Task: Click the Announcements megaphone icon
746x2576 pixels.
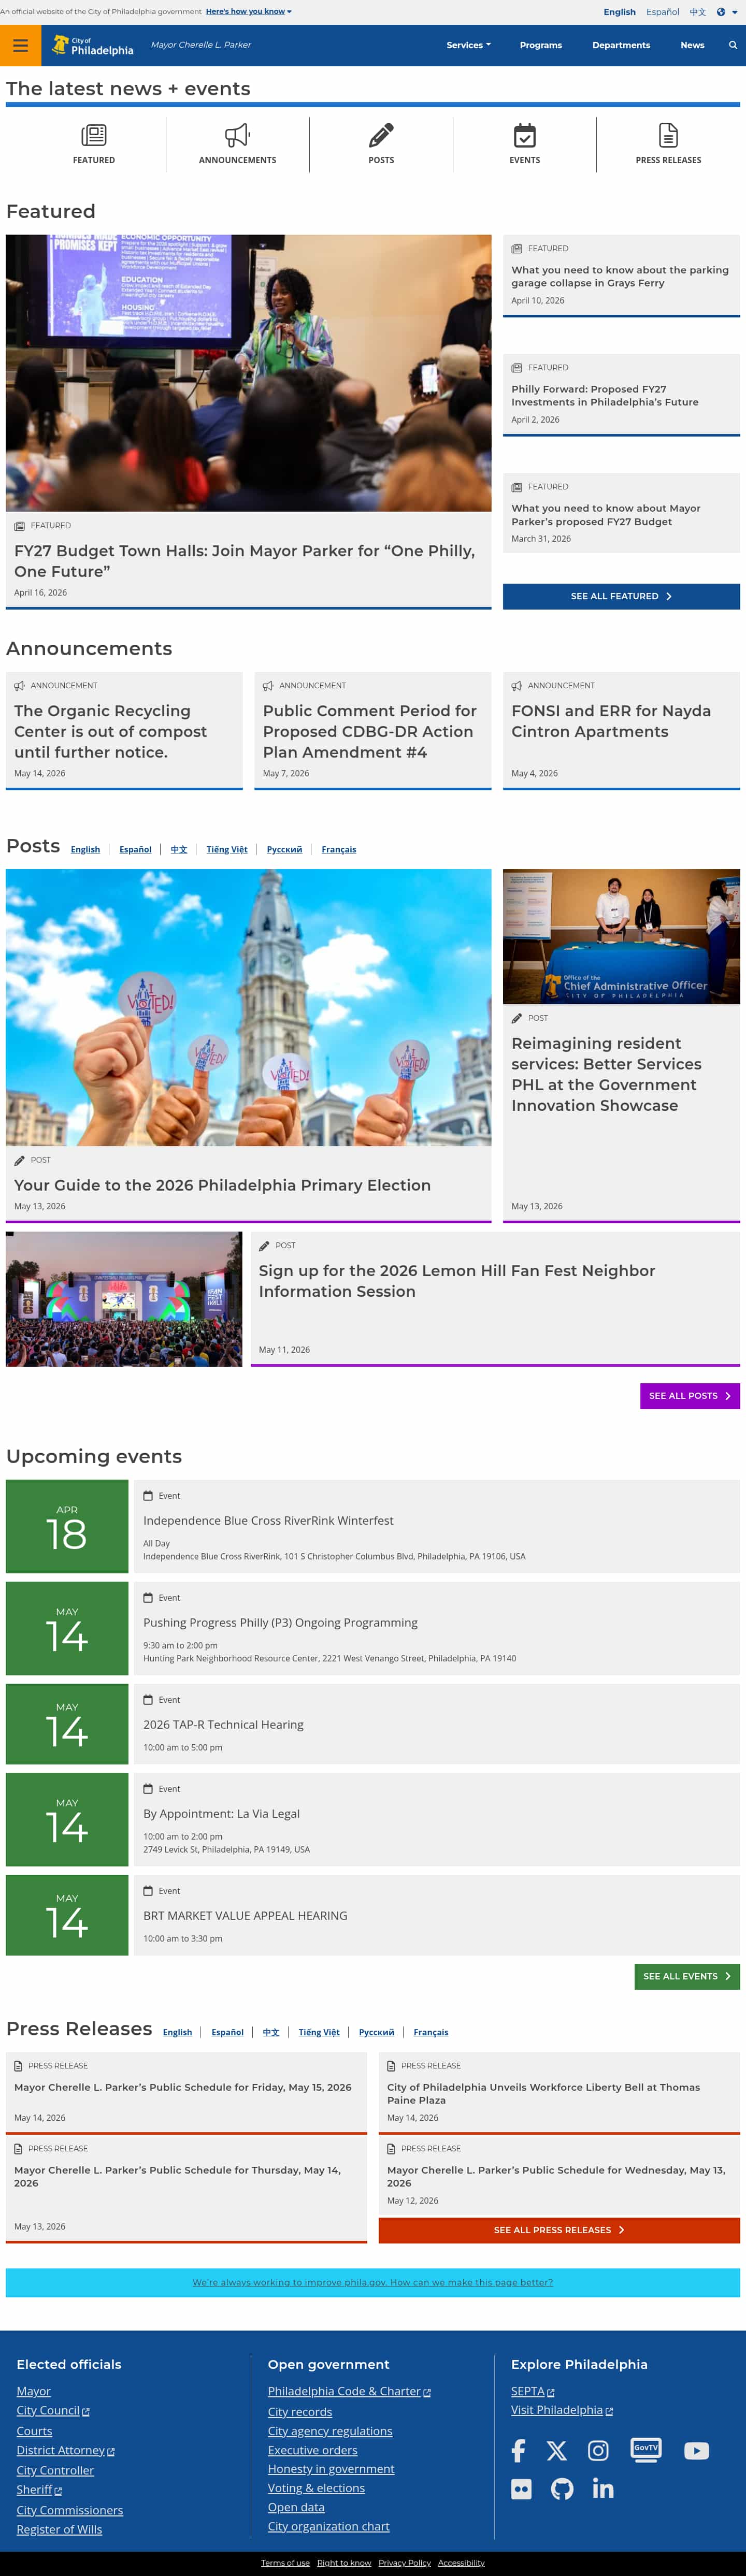Action: (x=237, y=135)
